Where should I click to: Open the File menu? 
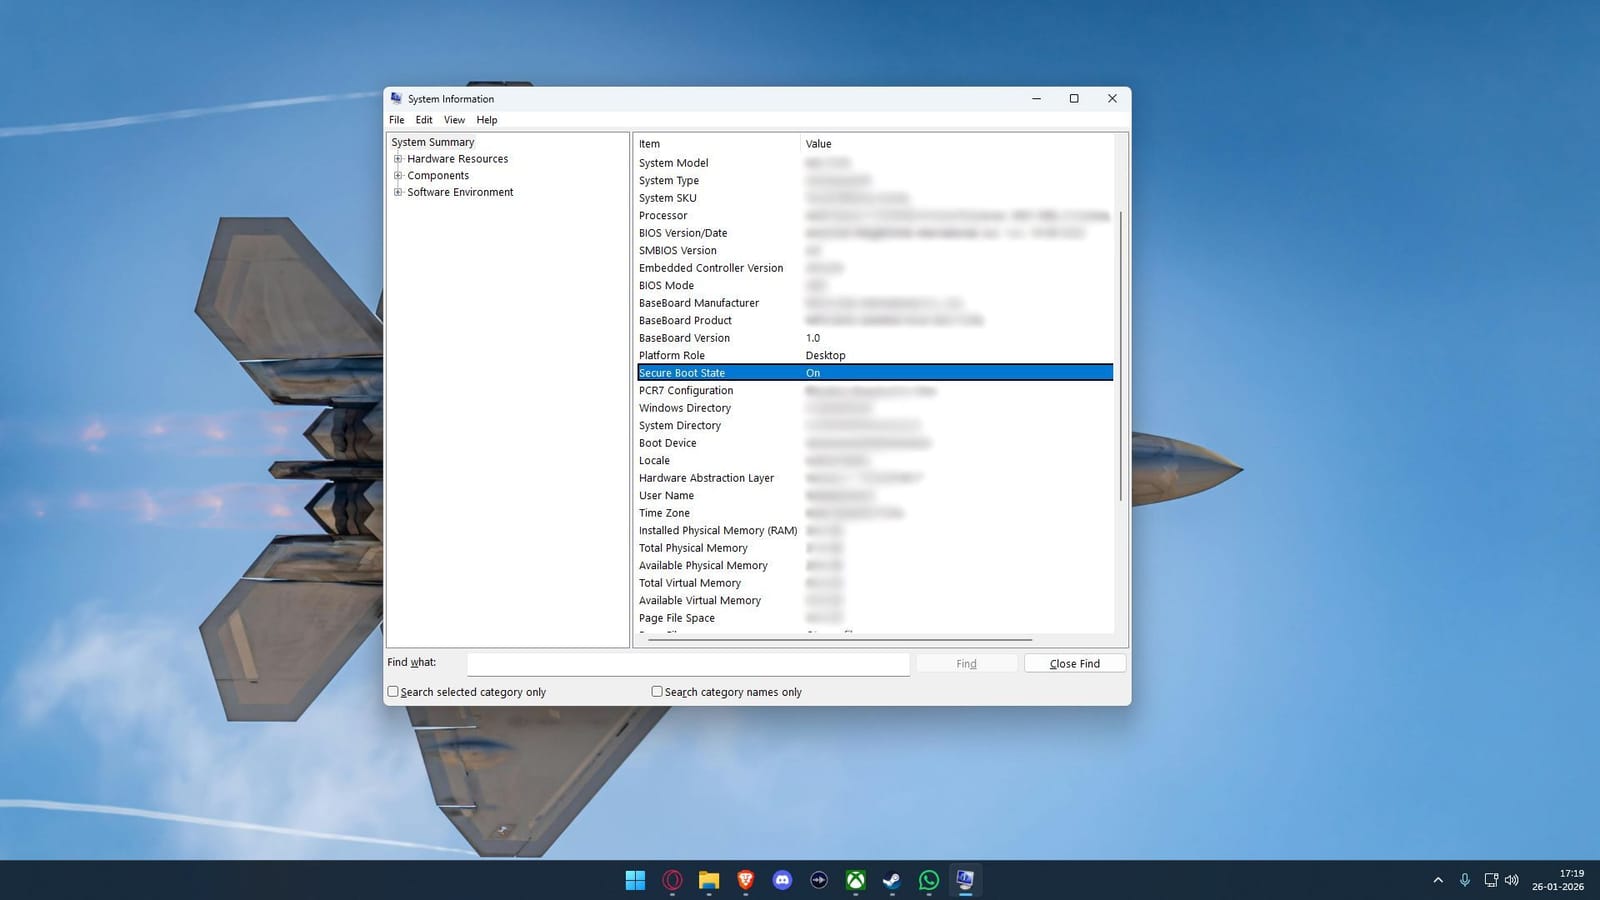396,119
